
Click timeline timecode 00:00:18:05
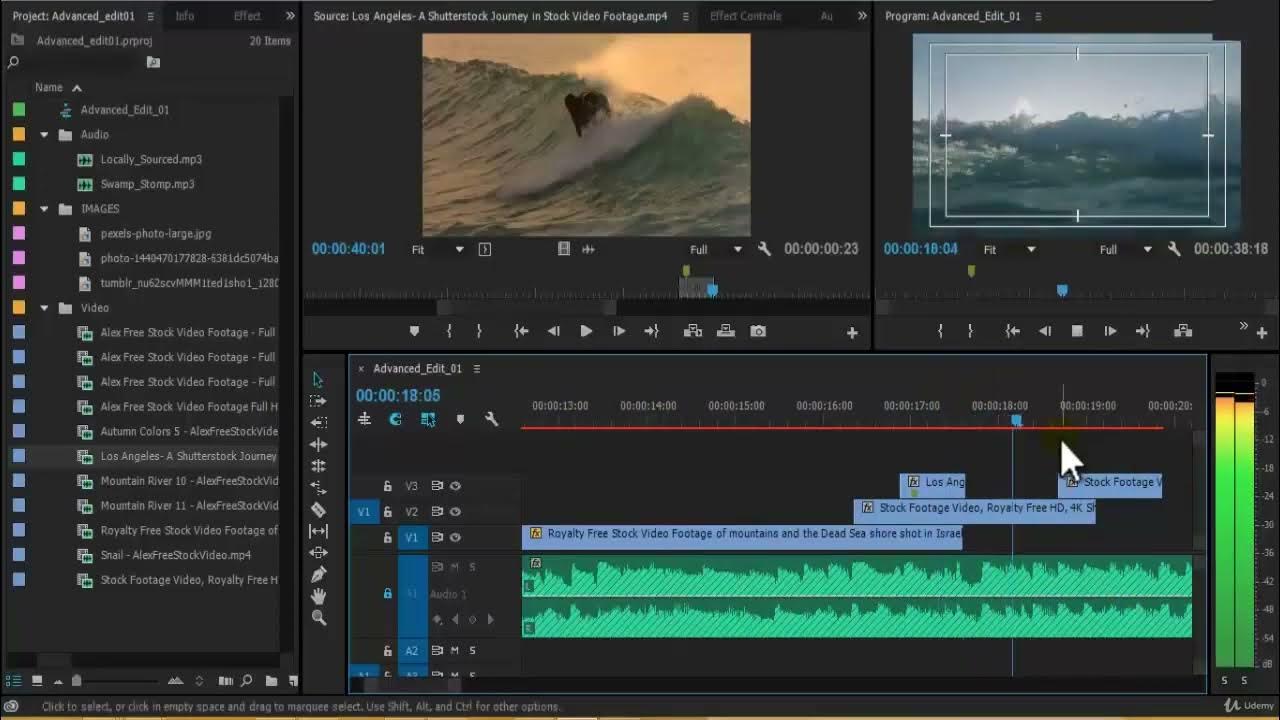(398, 396)
